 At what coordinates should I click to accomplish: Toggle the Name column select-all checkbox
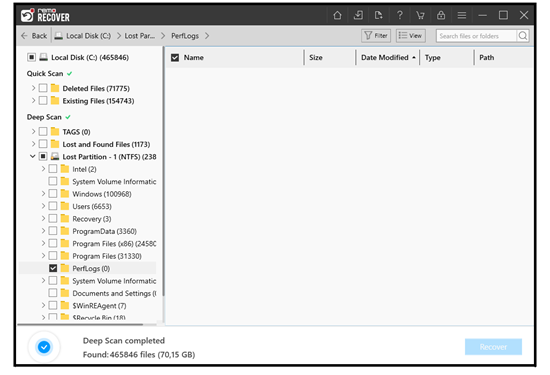click(x=175, y=58)
